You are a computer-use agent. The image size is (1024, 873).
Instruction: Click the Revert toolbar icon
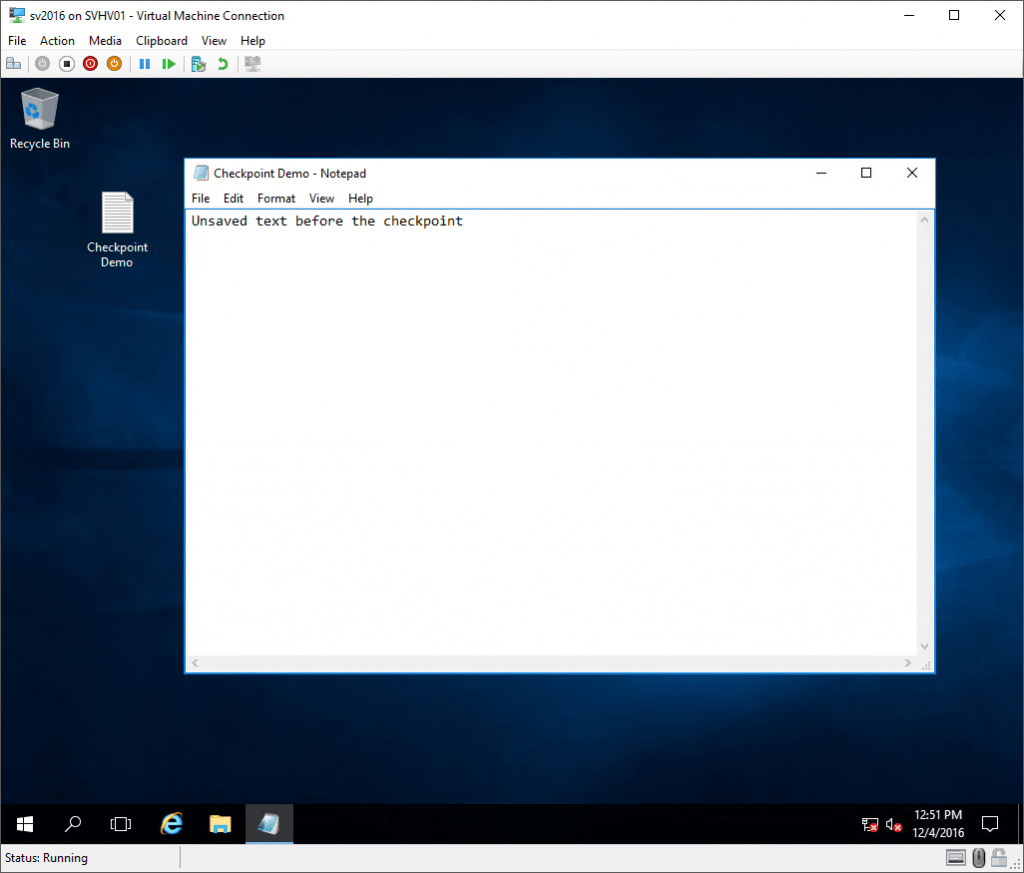point(223,64)
